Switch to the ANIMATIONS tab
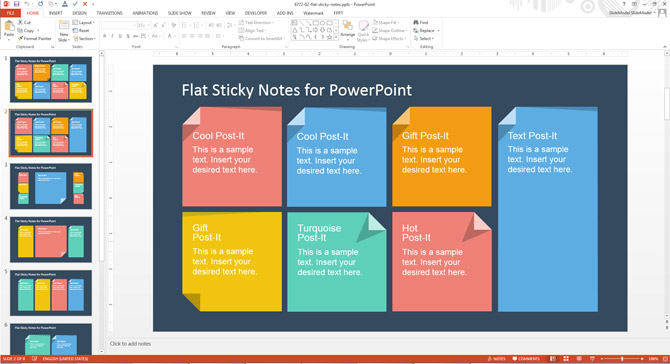670x364 pixels. [x=145, y=13]
